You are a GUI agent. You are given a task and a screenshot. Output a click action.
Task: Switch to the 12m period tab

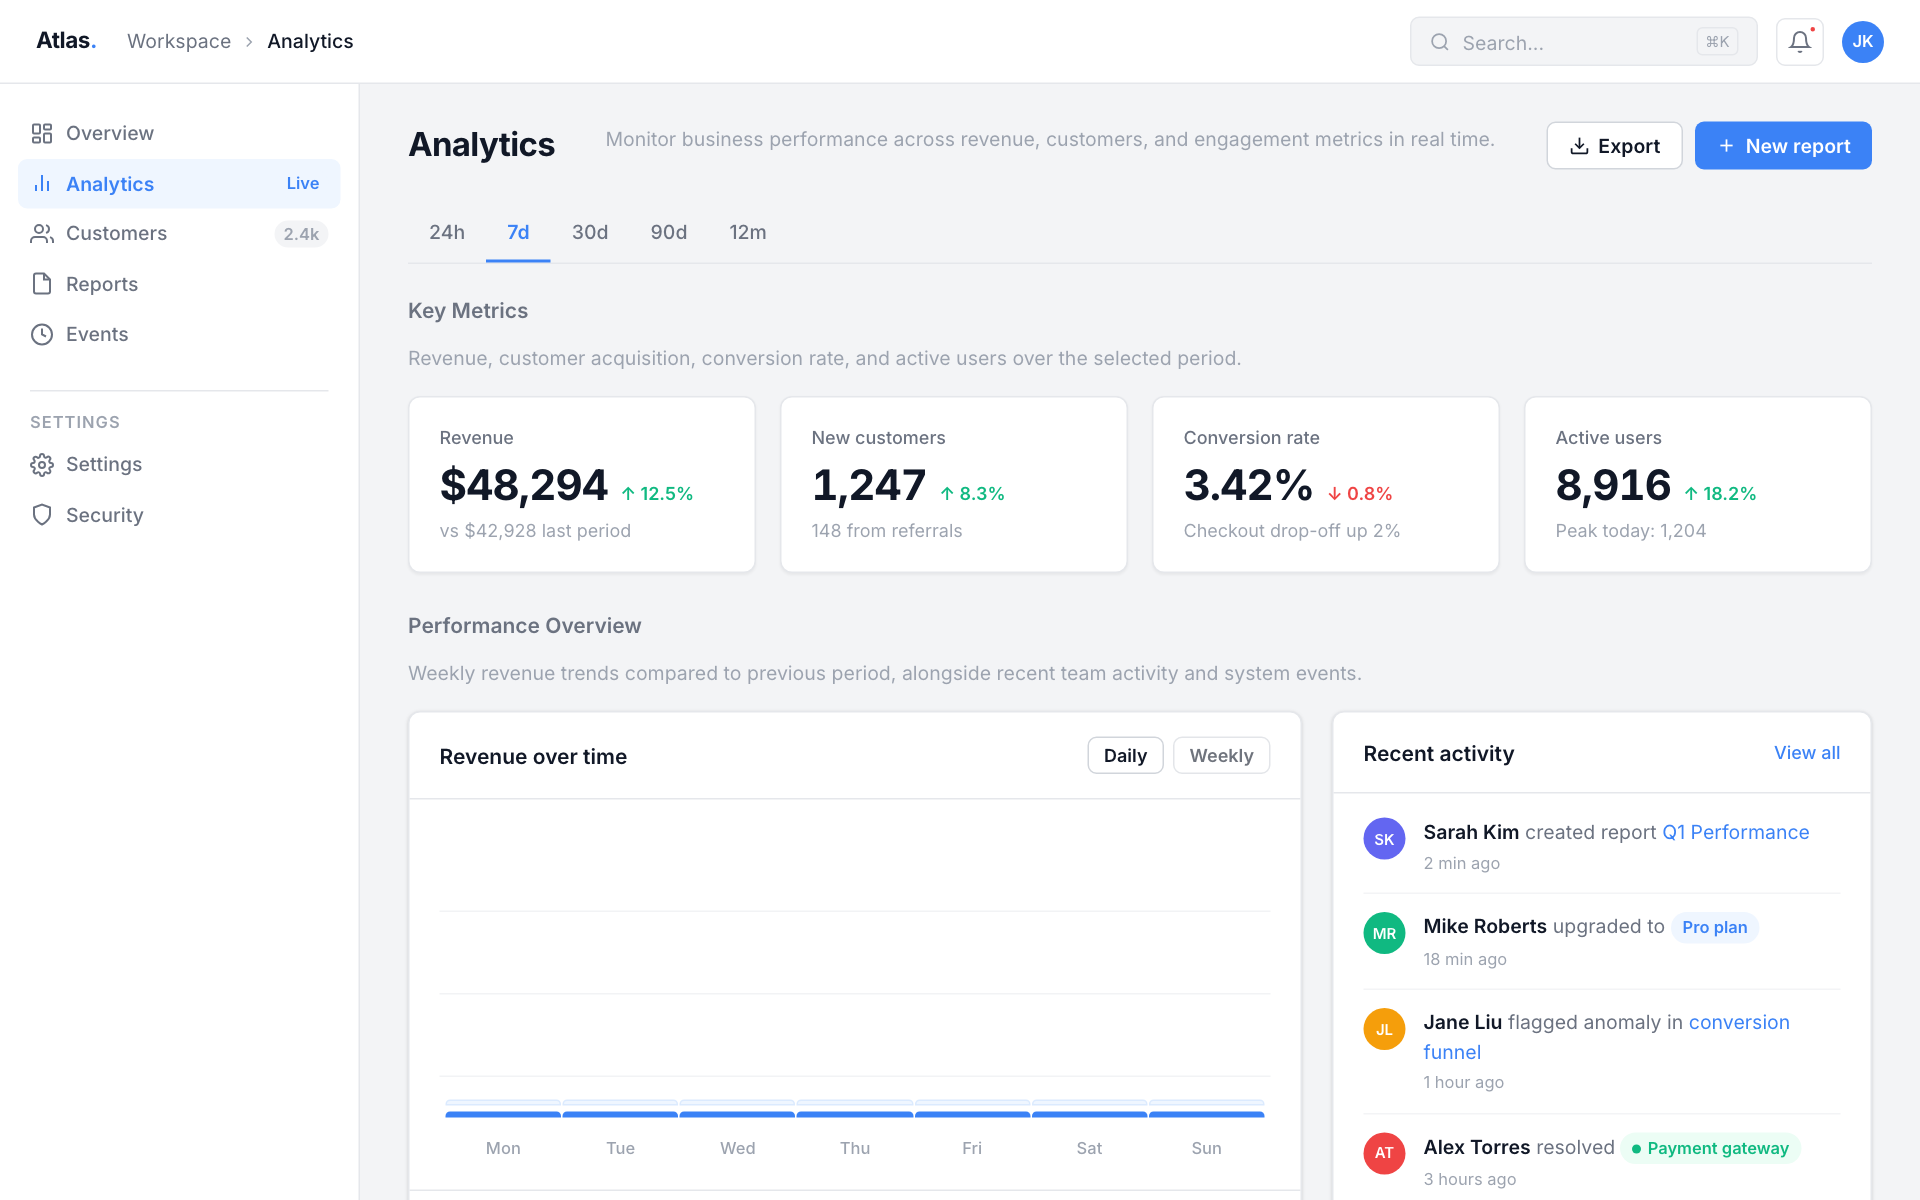748,232
